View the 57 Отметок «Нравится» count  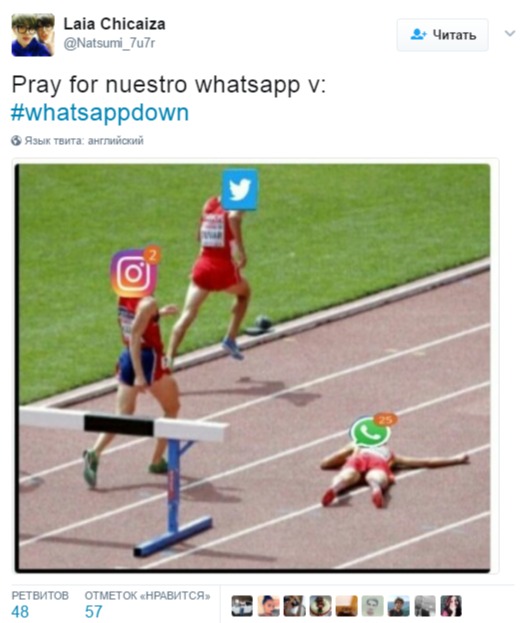(147, 604)
